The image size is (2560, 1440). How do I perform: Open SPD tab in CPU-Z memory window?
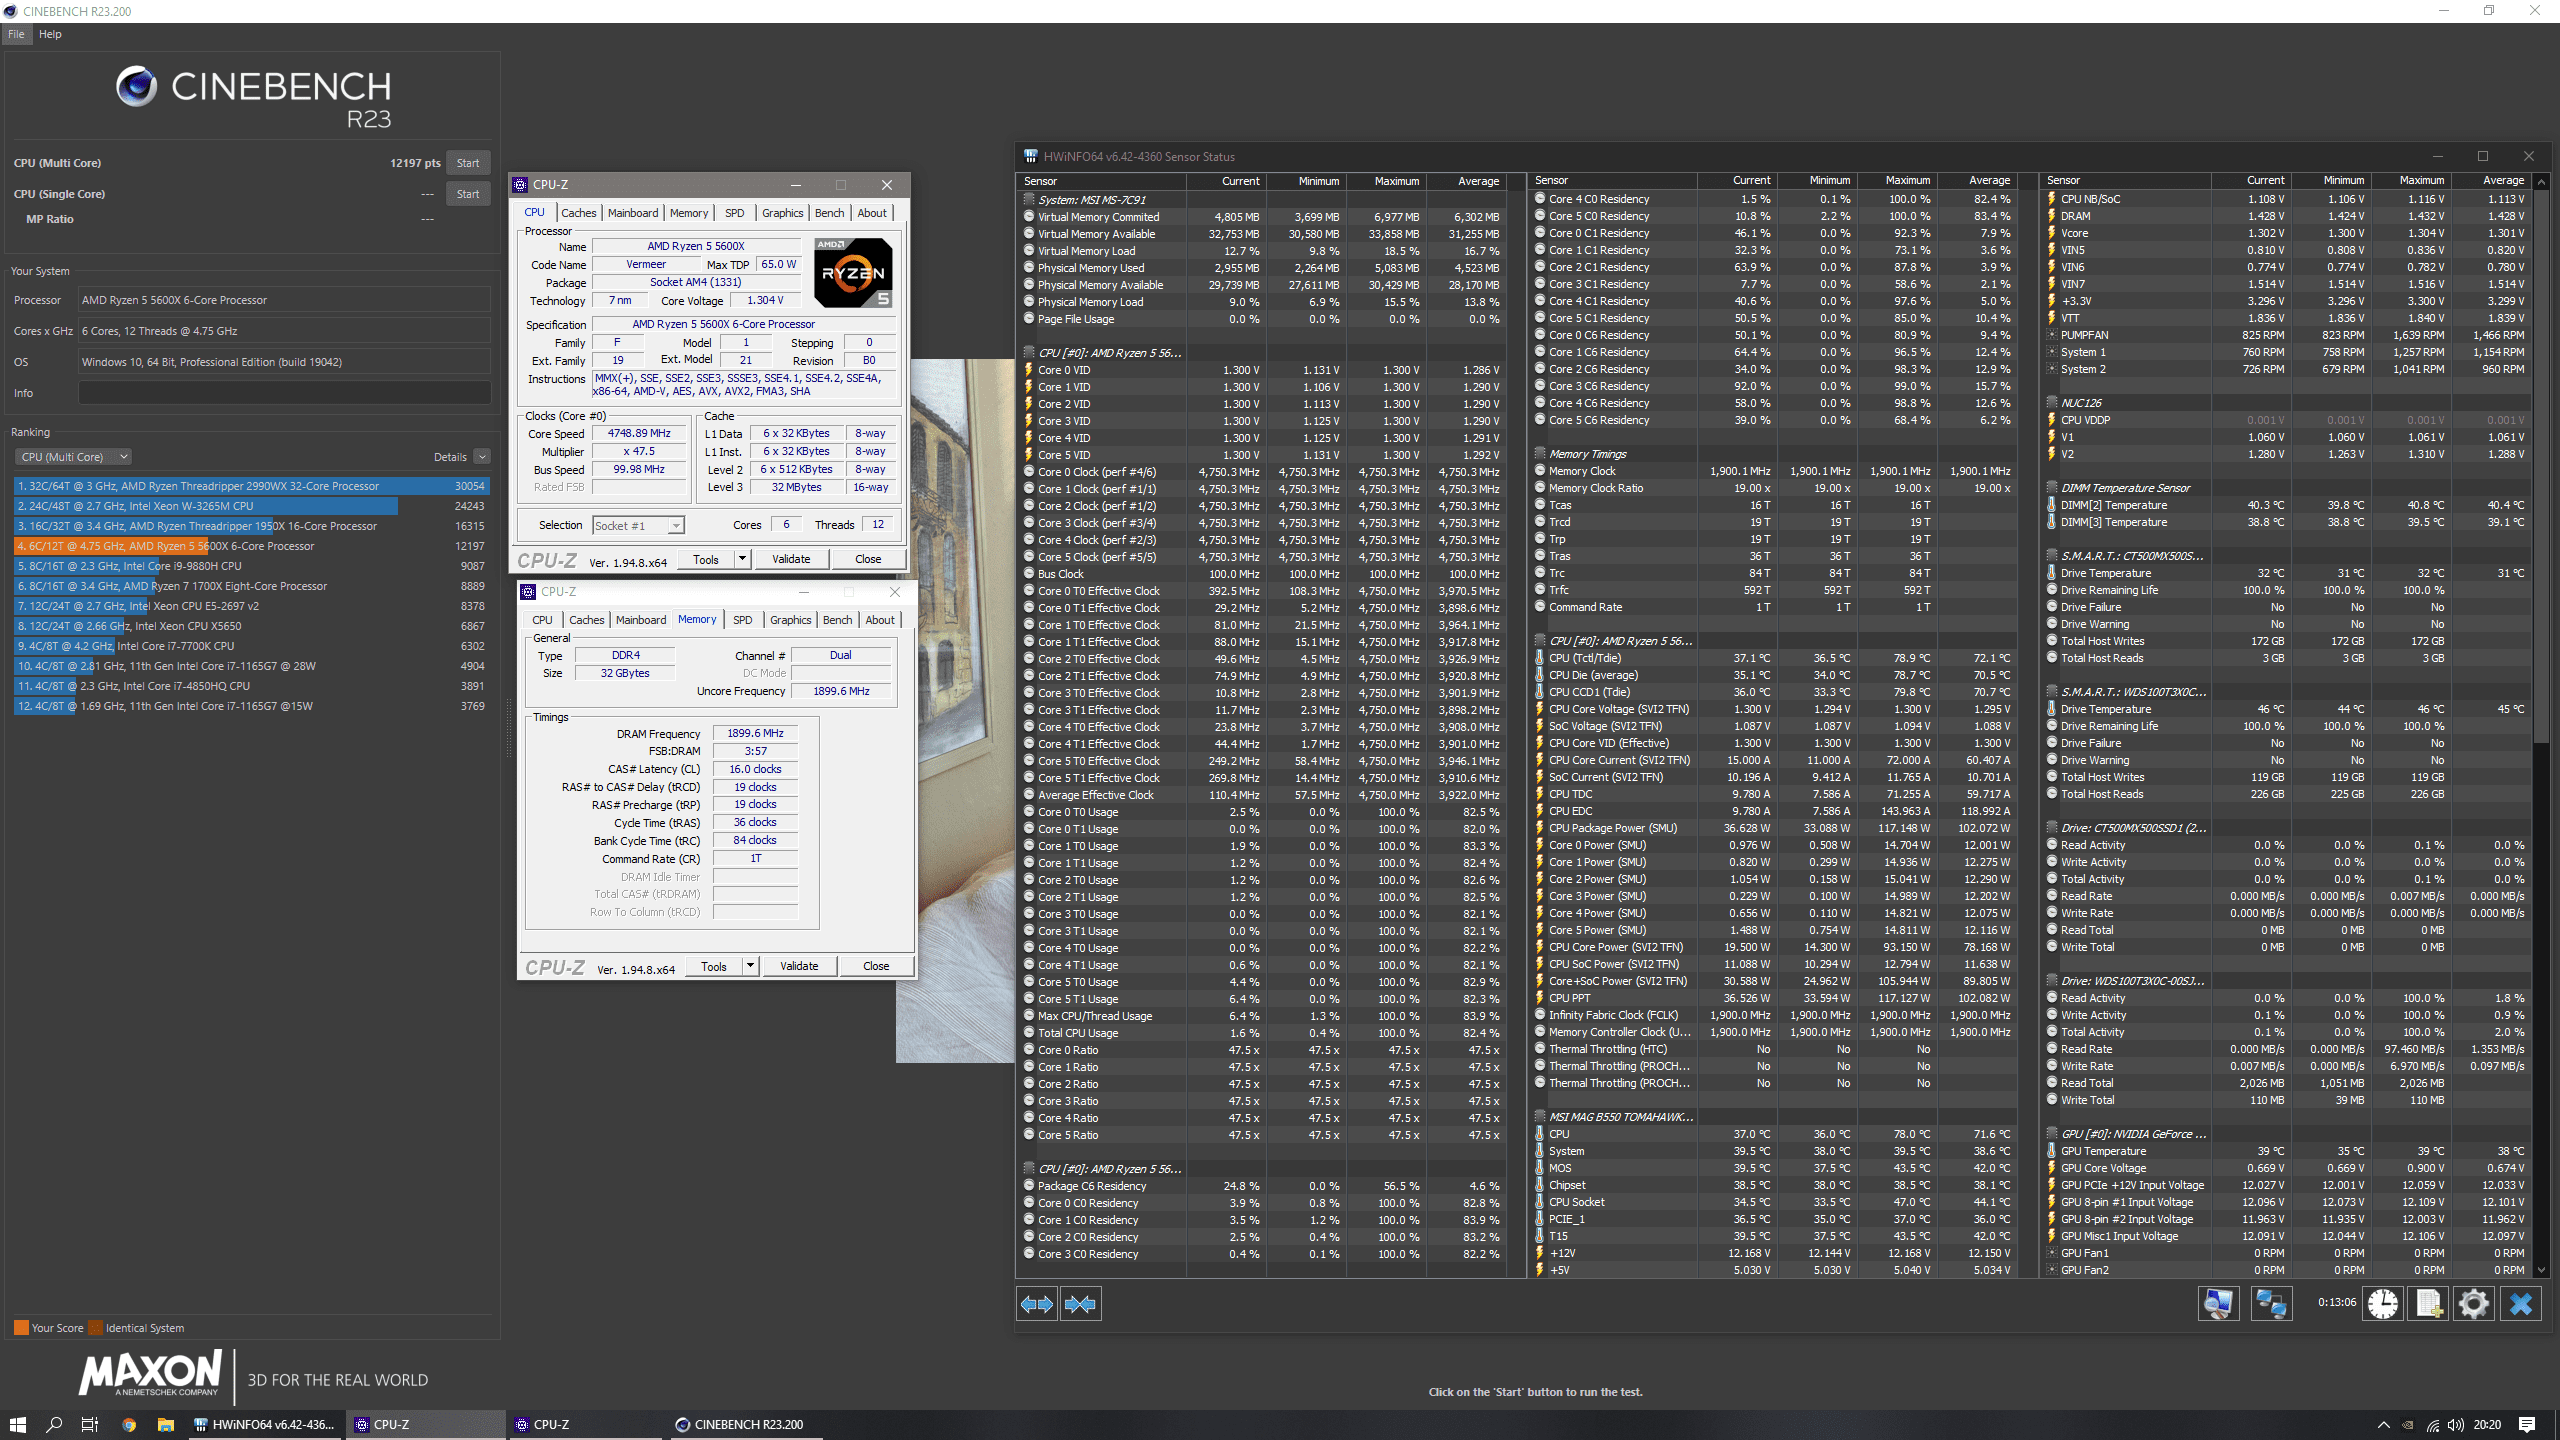tap(742, 620)
